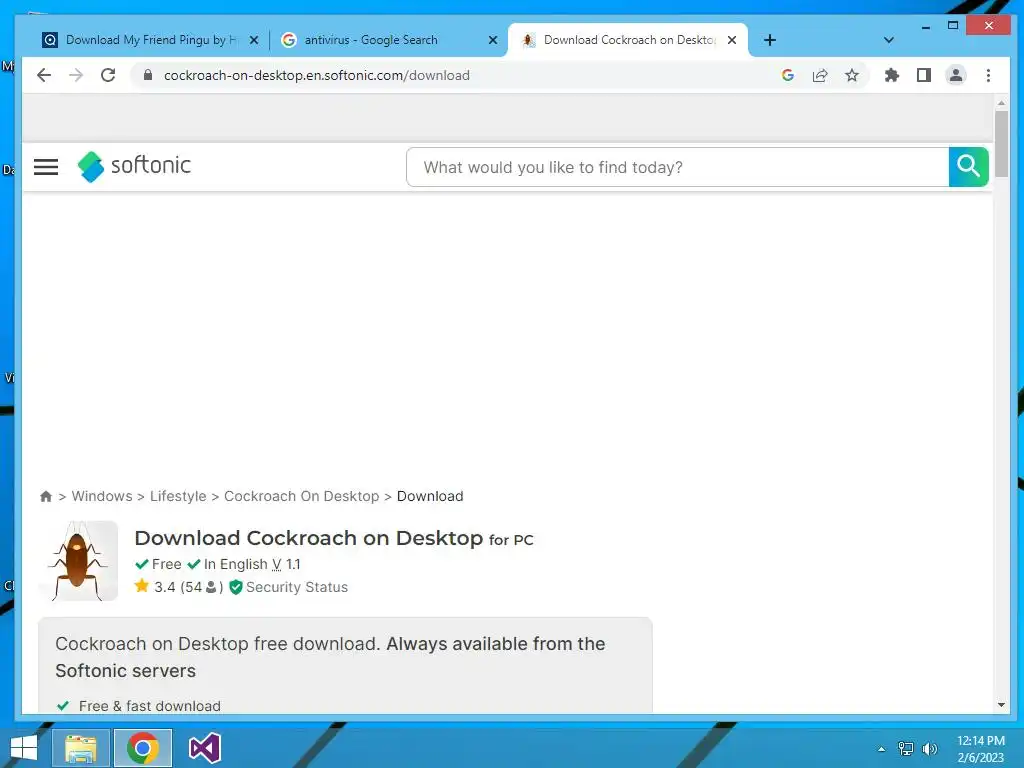Screen dimensions: 1024x768
Task: Launch Visual Studio from the taskbar
Action: (204, 748)
